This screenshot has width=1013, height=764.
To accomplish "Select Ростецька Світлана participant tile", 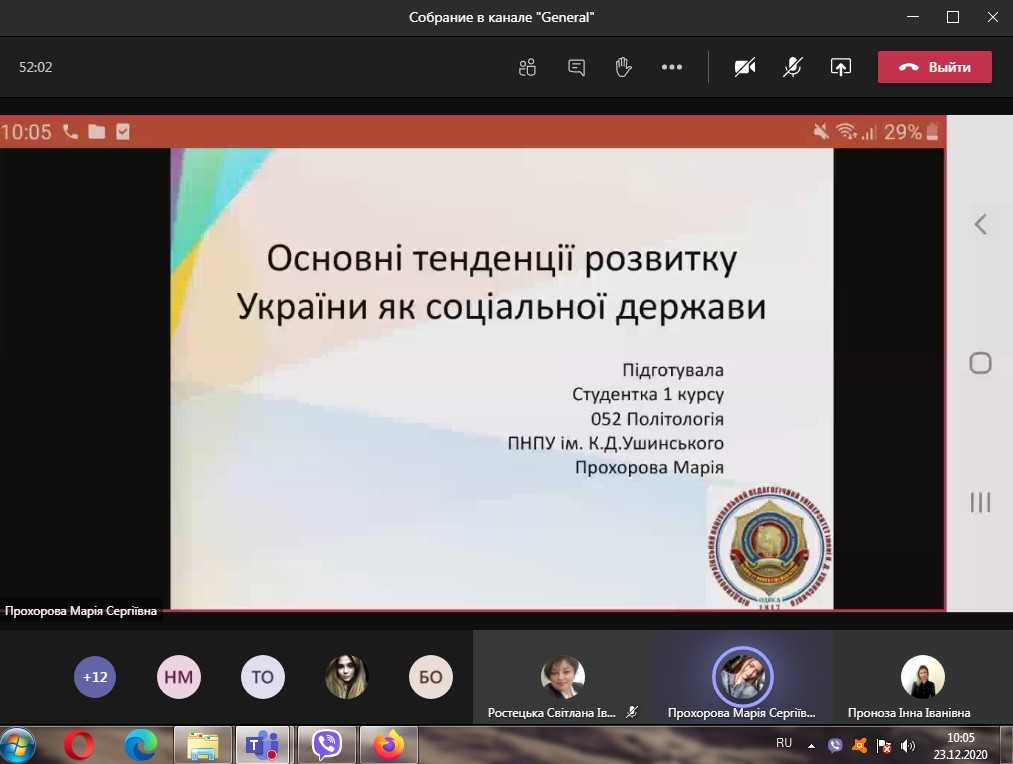I will [563, 677].
